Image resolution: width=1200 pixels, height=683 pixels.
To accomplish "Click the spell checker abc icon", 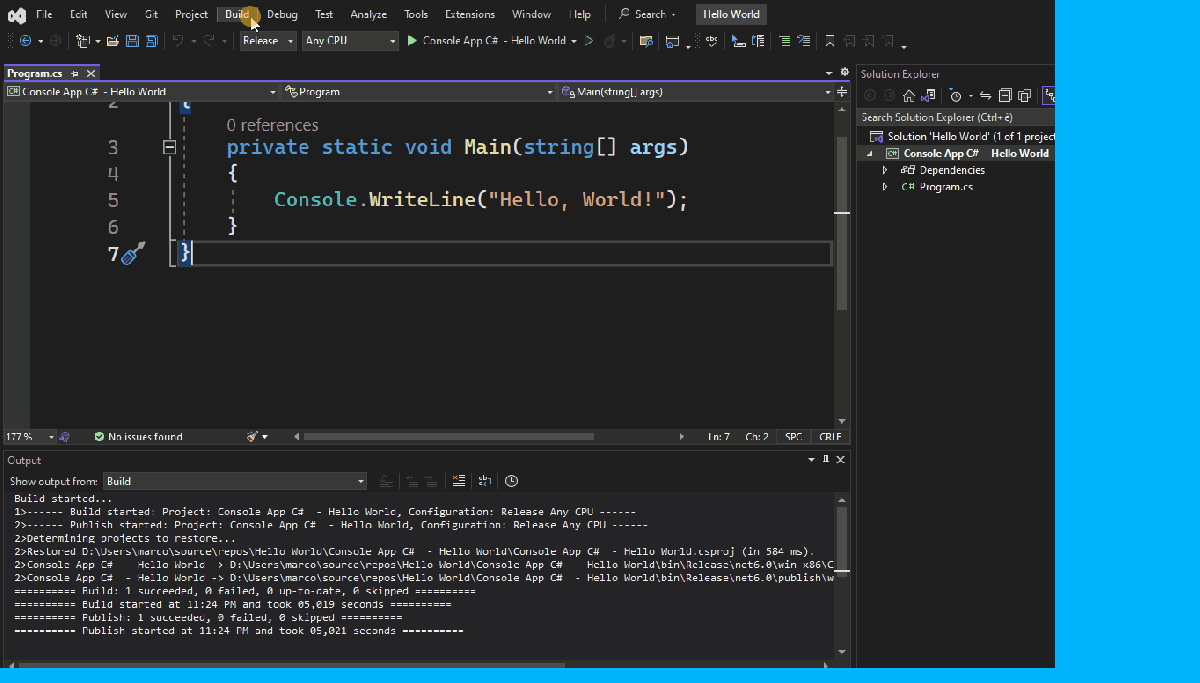I will pos(711,41).
